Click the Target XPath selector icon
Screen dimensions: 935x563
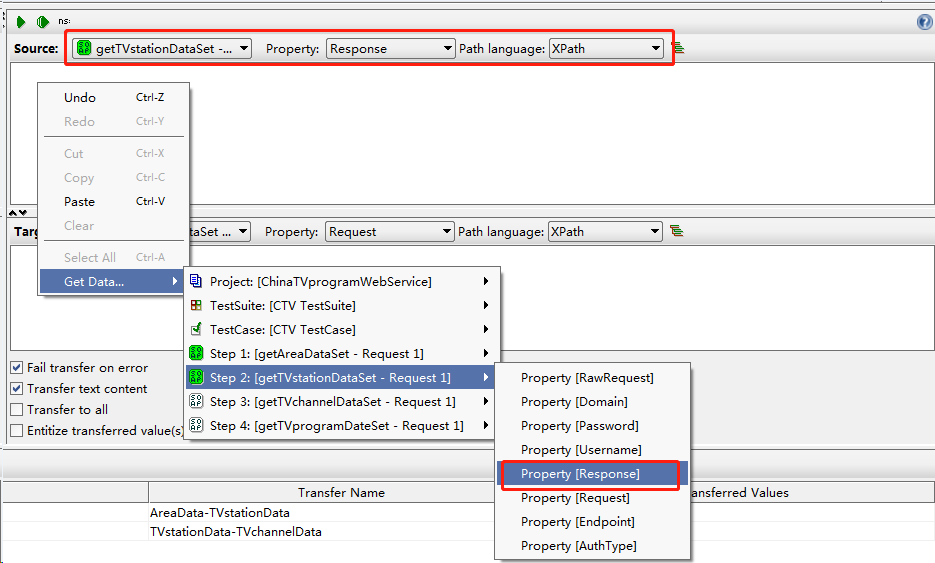click(x=676, y=231)
